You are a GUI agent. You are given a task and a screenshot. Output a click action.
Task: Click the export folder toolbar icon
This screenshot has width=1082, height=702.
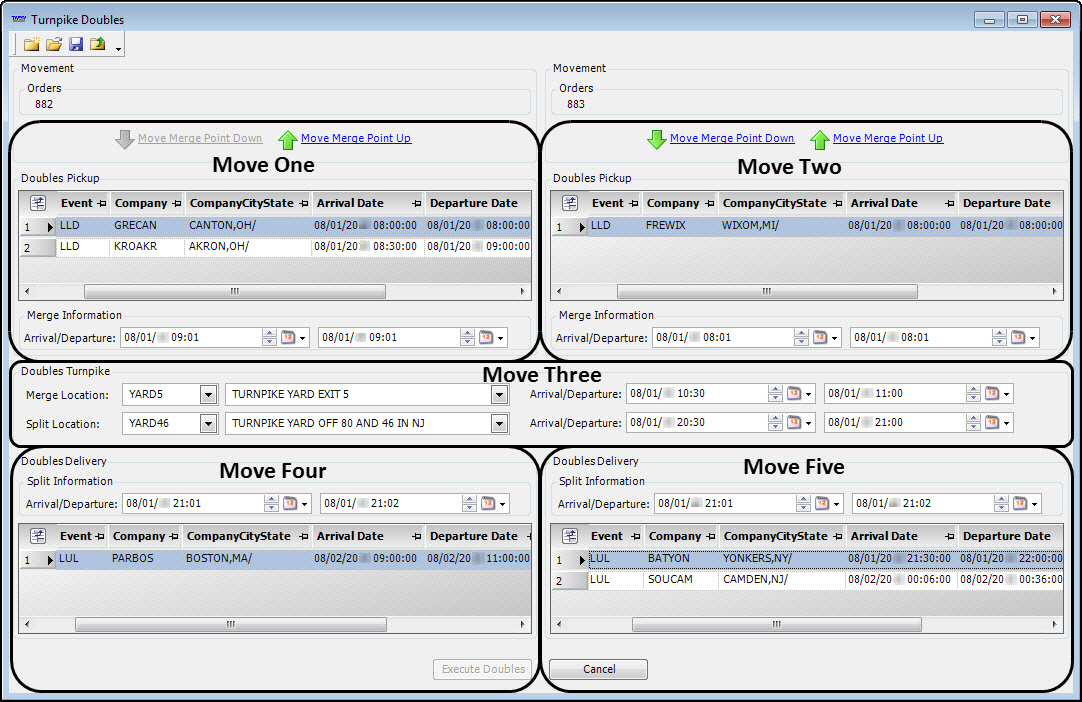tap(98, 44)
